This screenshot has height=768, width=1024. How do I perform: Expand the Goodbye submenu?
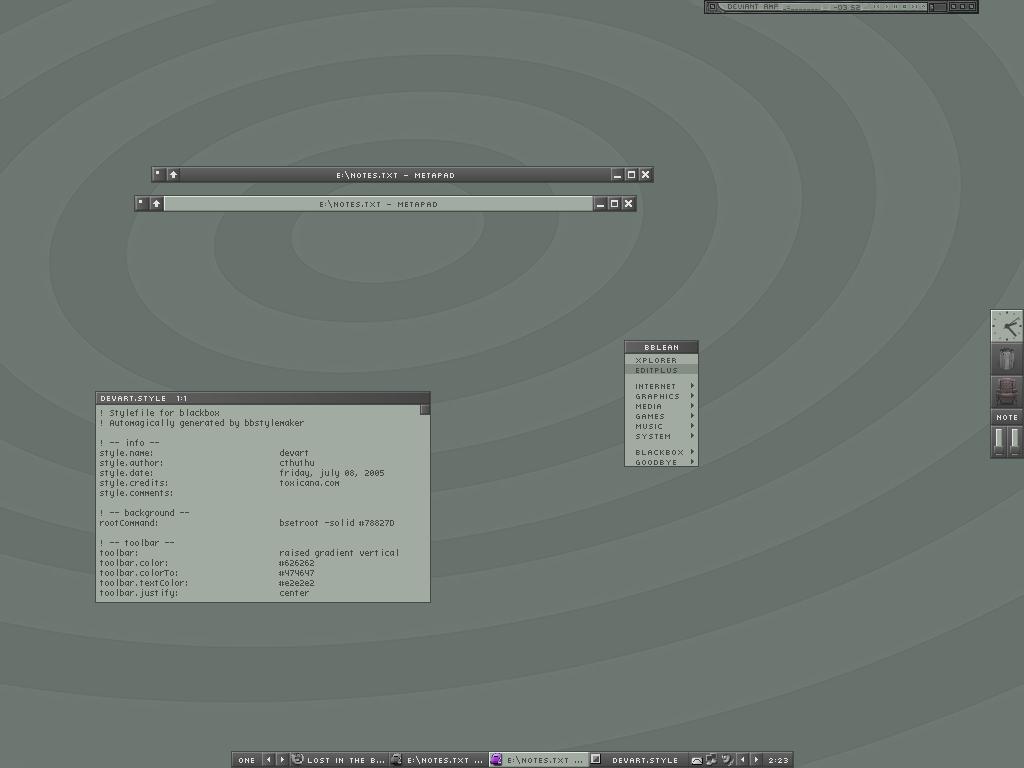tap(661, 462)
